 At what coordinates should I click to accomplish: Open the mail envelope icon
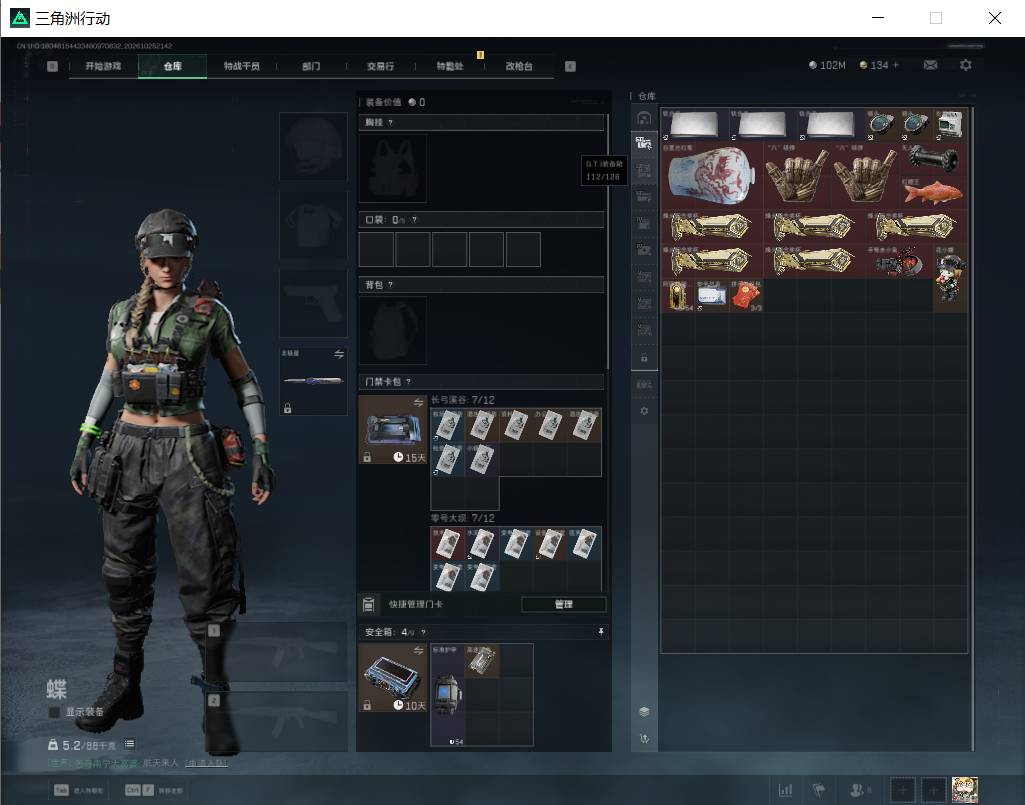[930, 65]
